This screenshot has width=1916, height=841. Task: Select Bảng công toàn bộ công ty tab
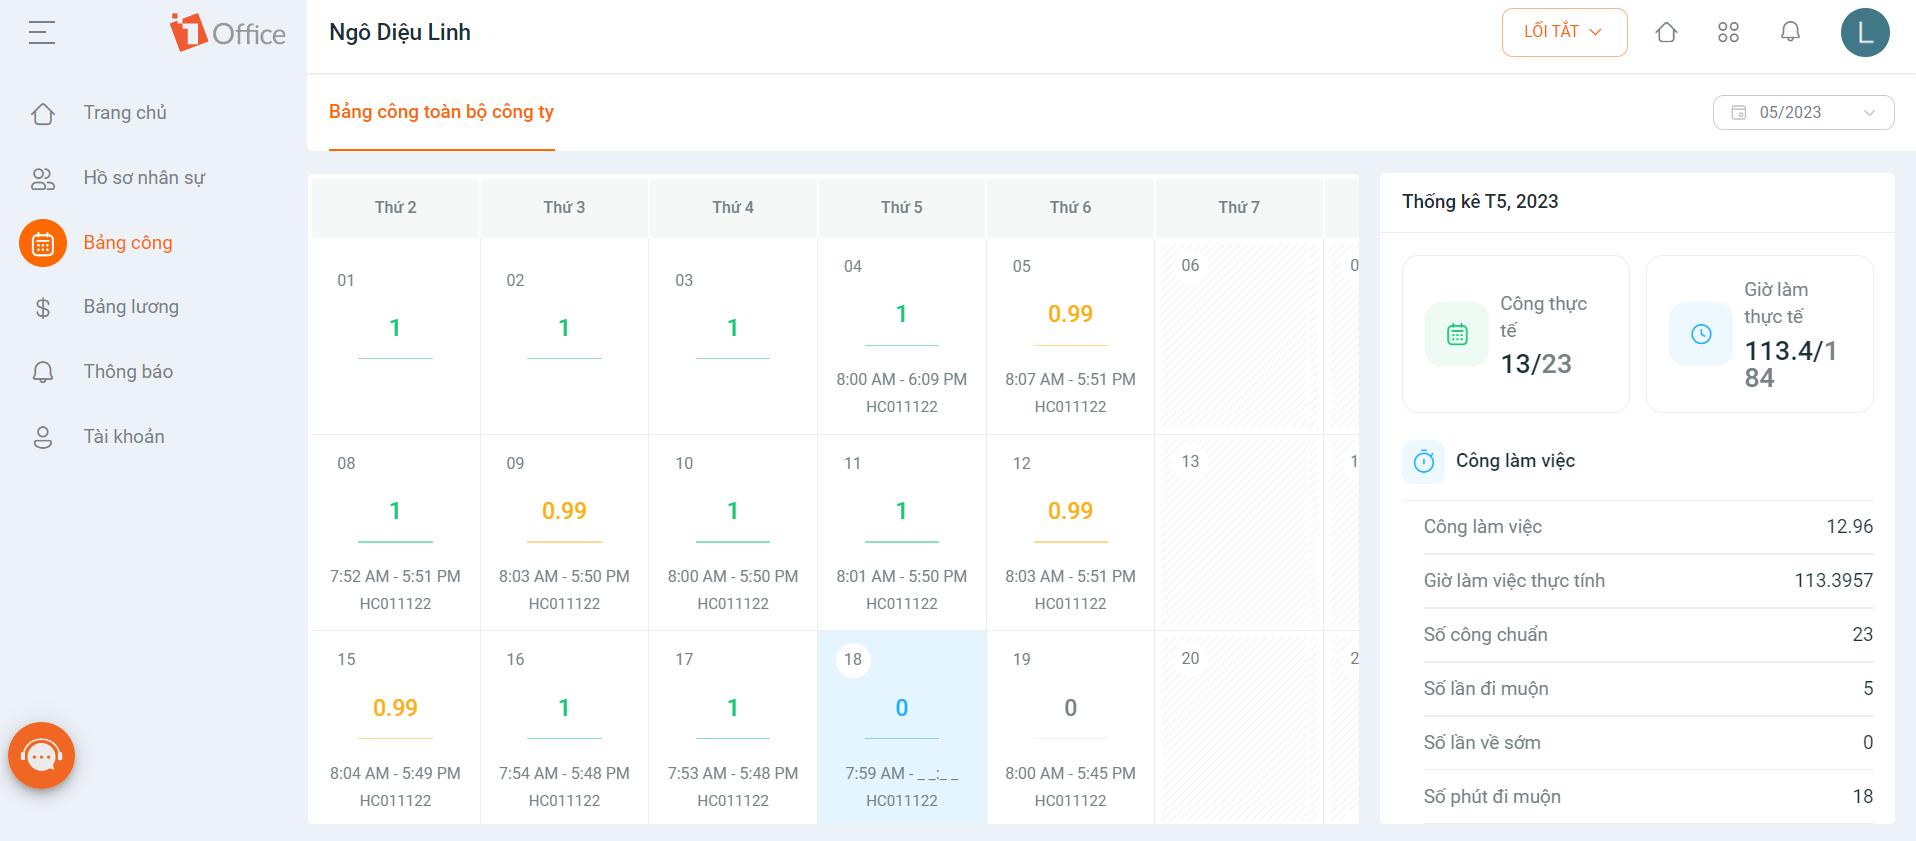pyautogui.click(x=441, y=112)
